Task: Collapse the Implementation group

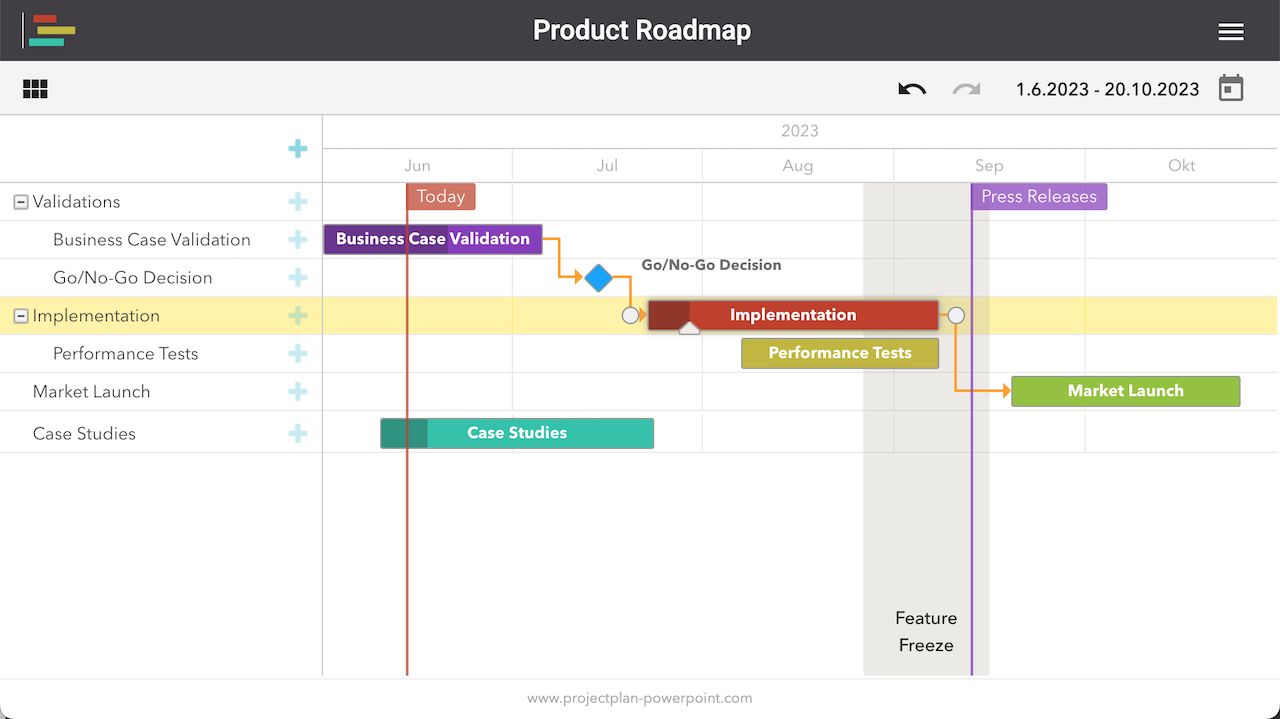Action: click(x=20, y=315)
